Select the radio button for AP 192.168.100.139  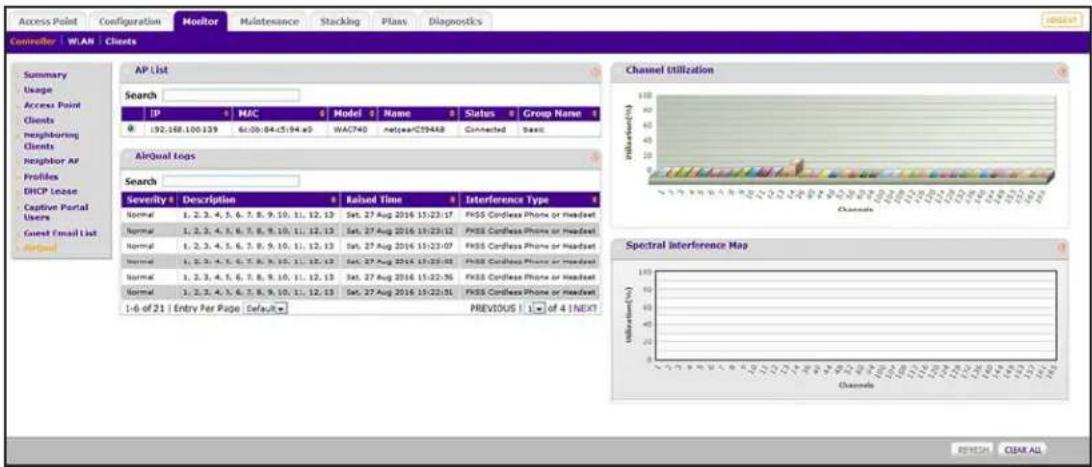point(132,129)
